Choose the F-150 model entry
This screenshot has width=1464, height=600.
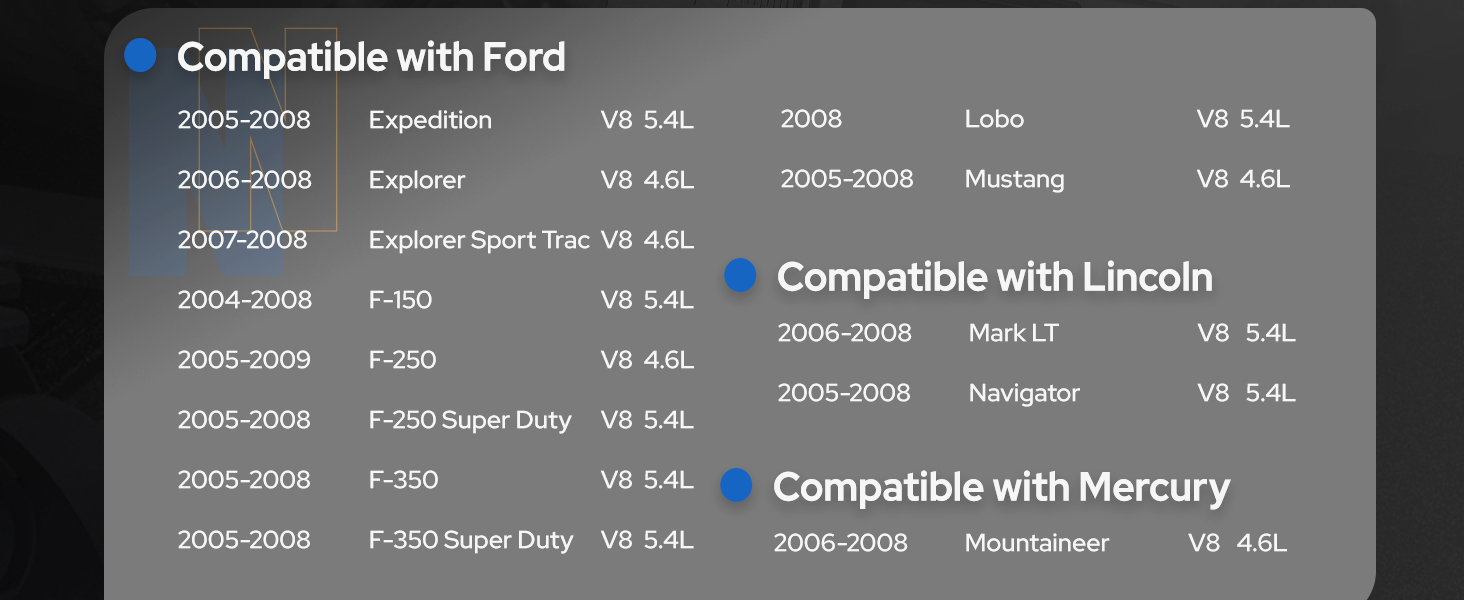[400, 300]
